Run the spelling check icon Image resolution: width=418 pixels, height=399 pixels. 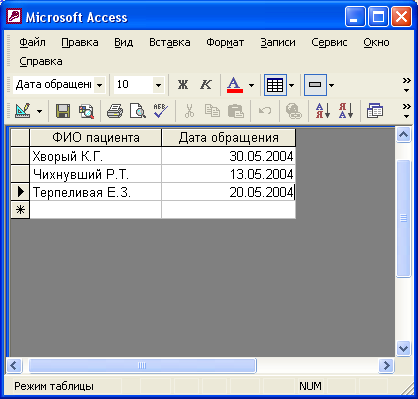[161, 111]
